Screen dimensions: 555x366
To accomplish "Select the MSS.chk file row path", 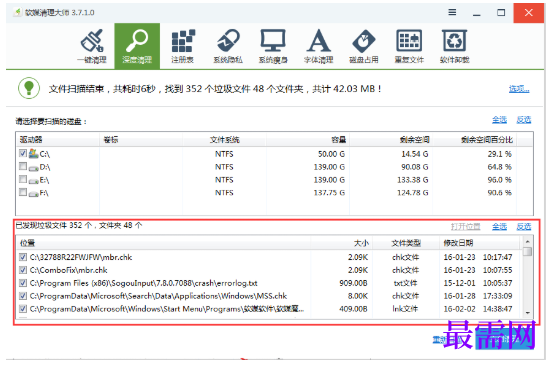I will 158,296.
